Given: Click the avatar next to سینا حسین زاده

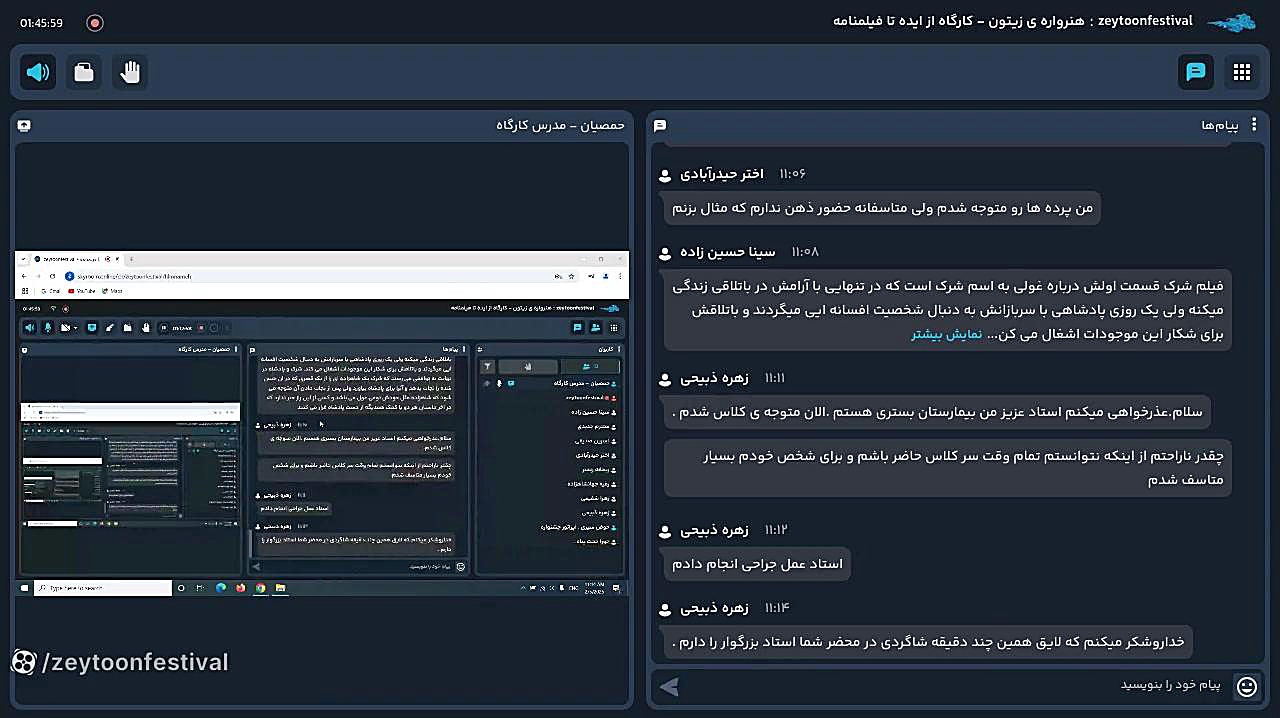Looking at the screenshot, I should point(665,253).
